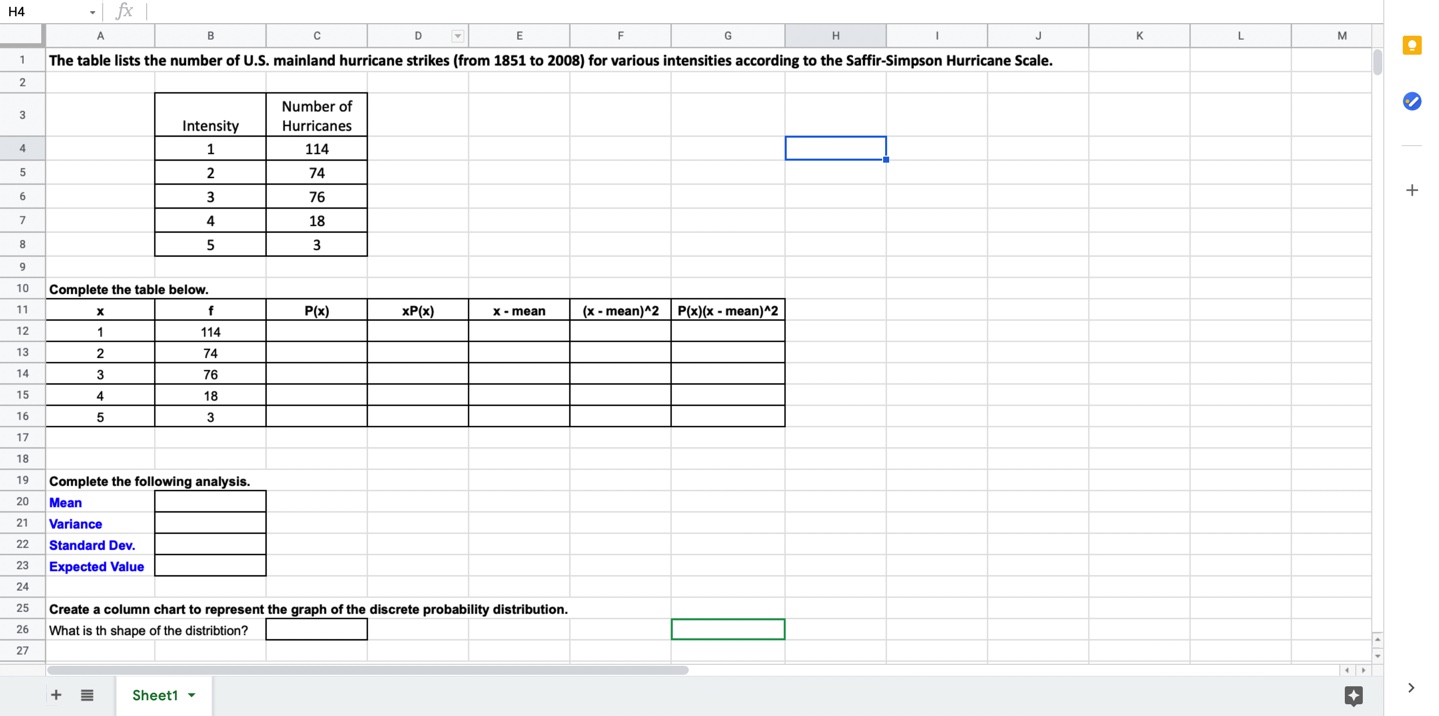Viewport: 1439px width, 716px height.
Task: Select column B header
Action: coord(210,36)
